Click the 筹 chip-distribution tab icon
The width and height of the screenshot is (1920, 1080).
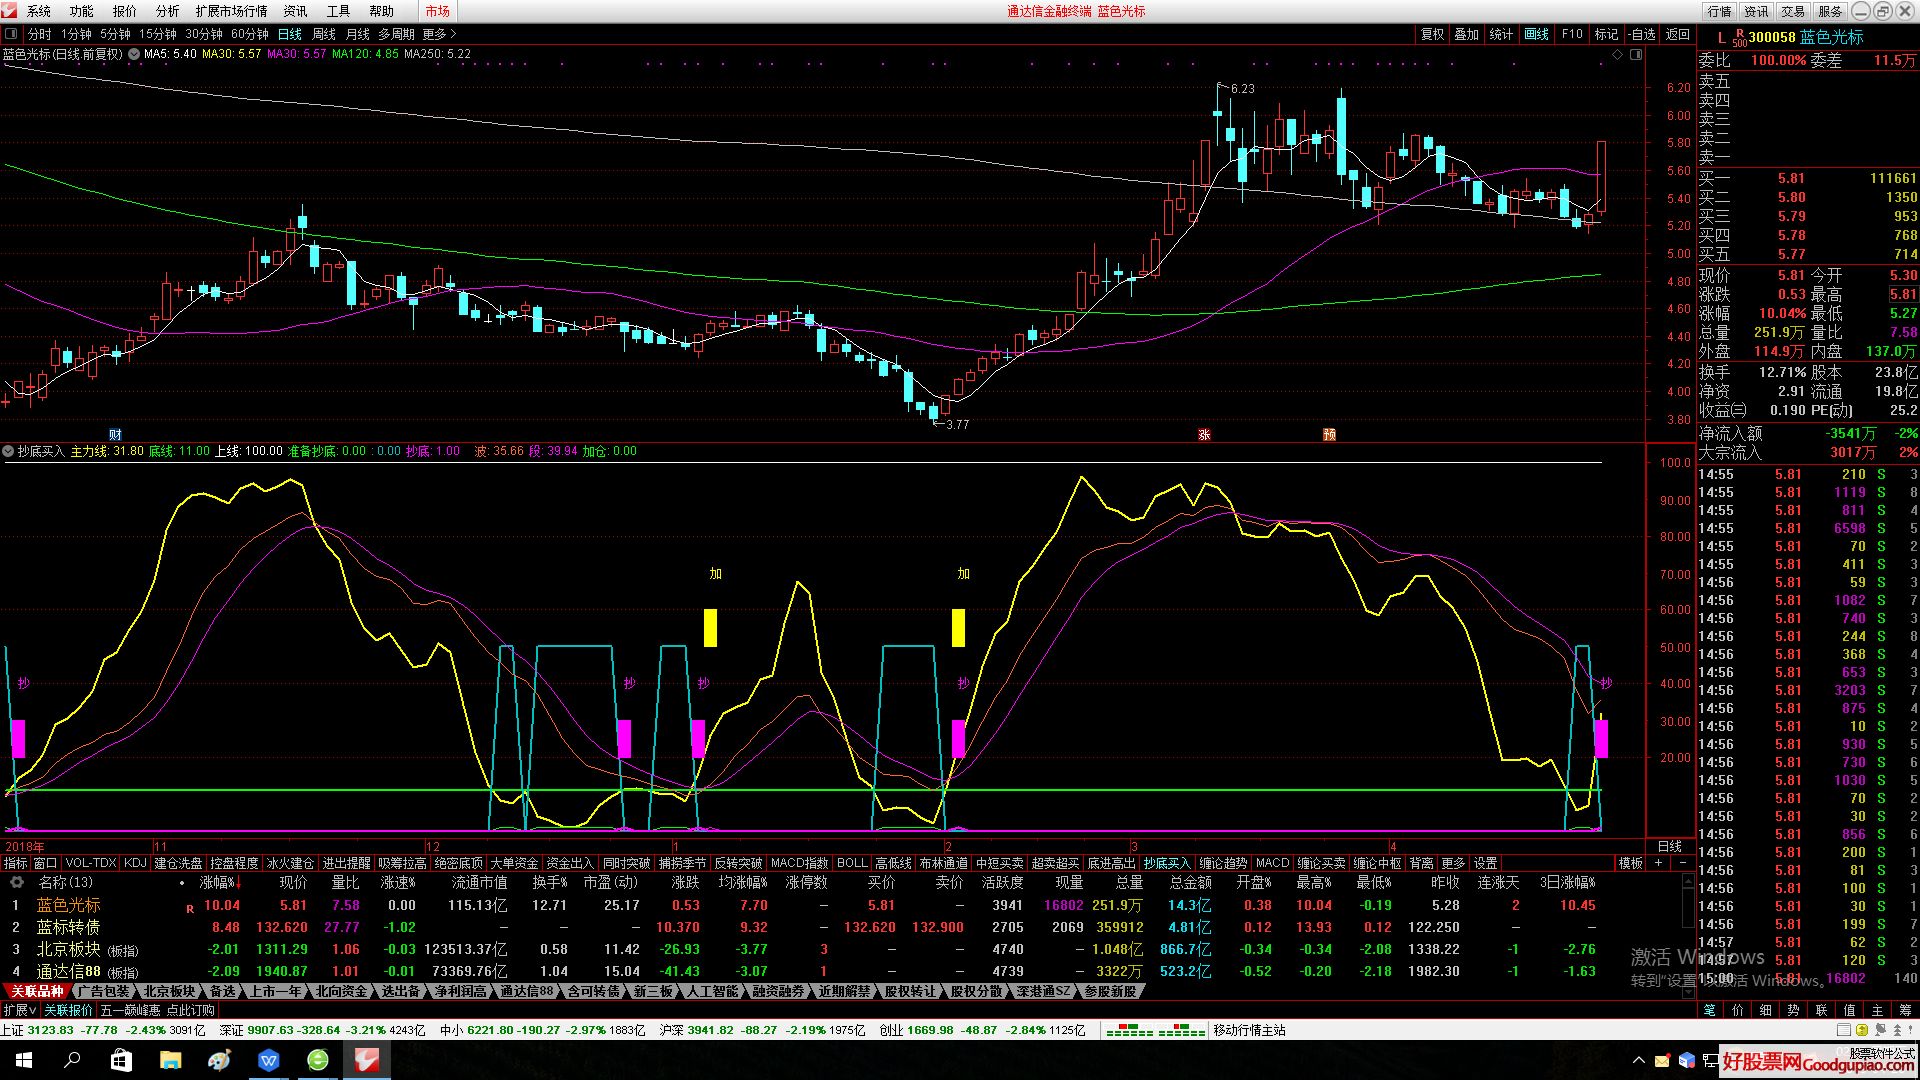click(x=1905, y=1010)
